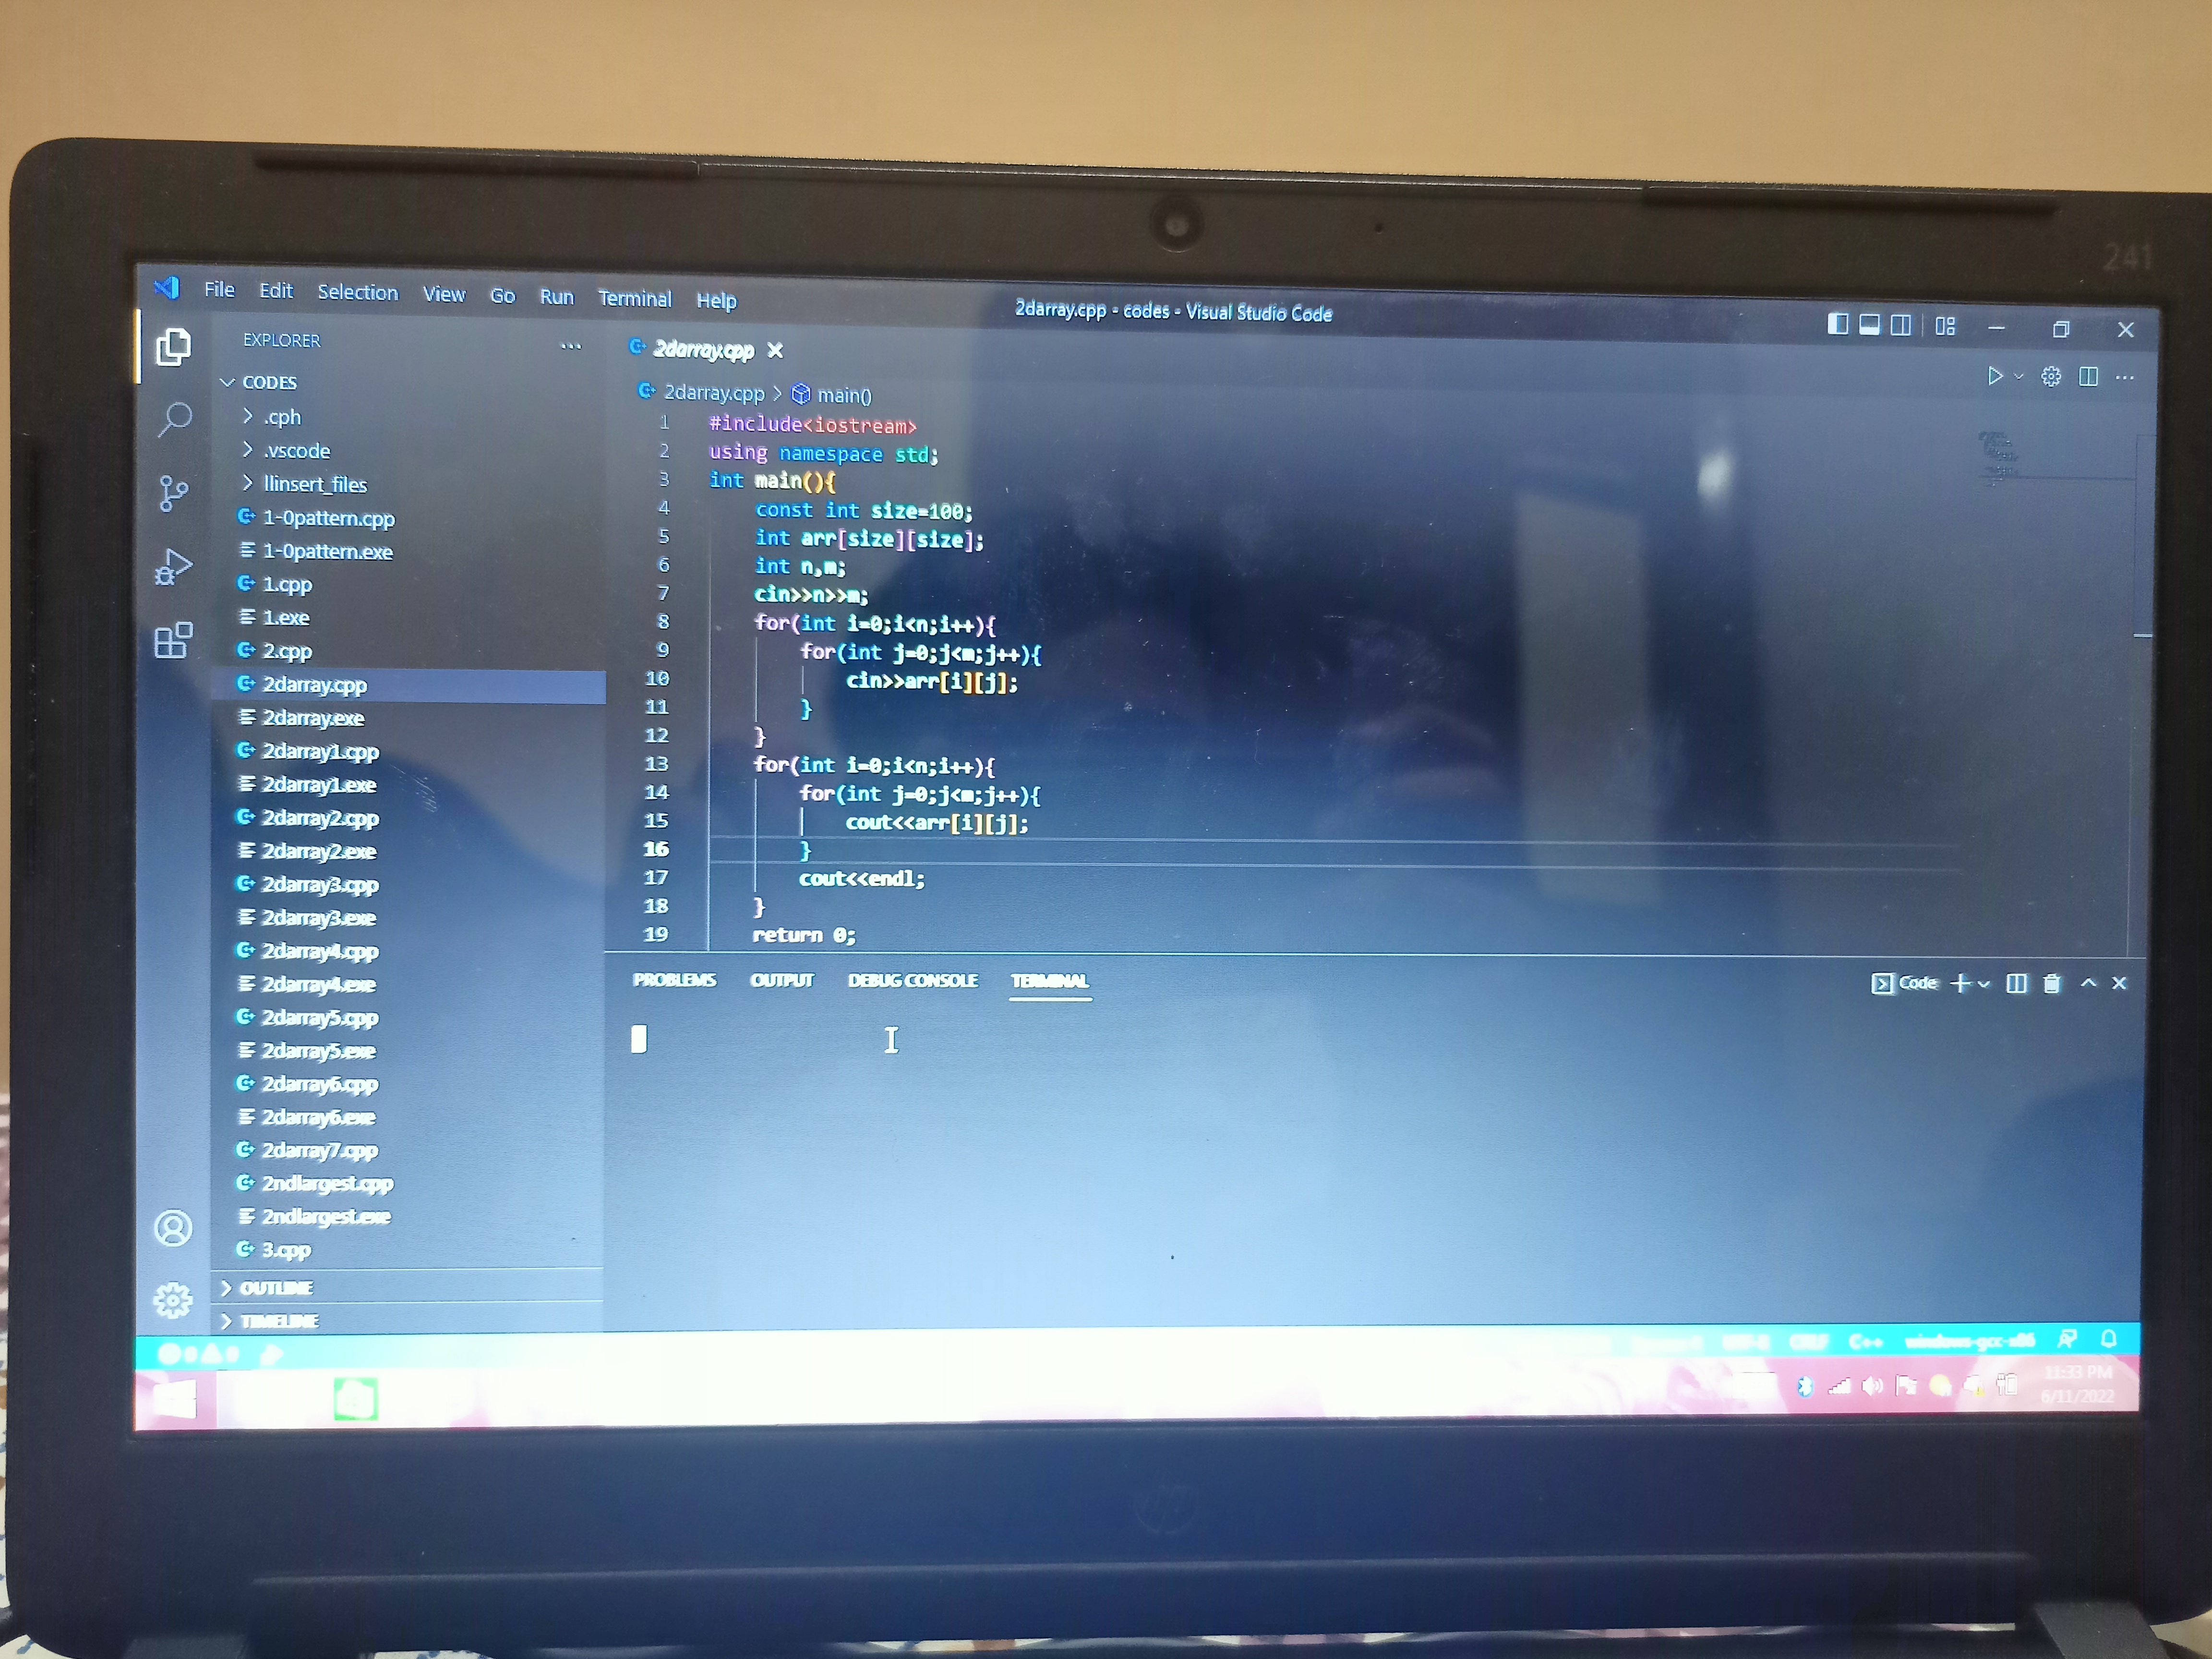Image resolution: width=2212 pixels, height=1659 pixels.
Task: Click the editor minimap
Action: coord(2000,460)
